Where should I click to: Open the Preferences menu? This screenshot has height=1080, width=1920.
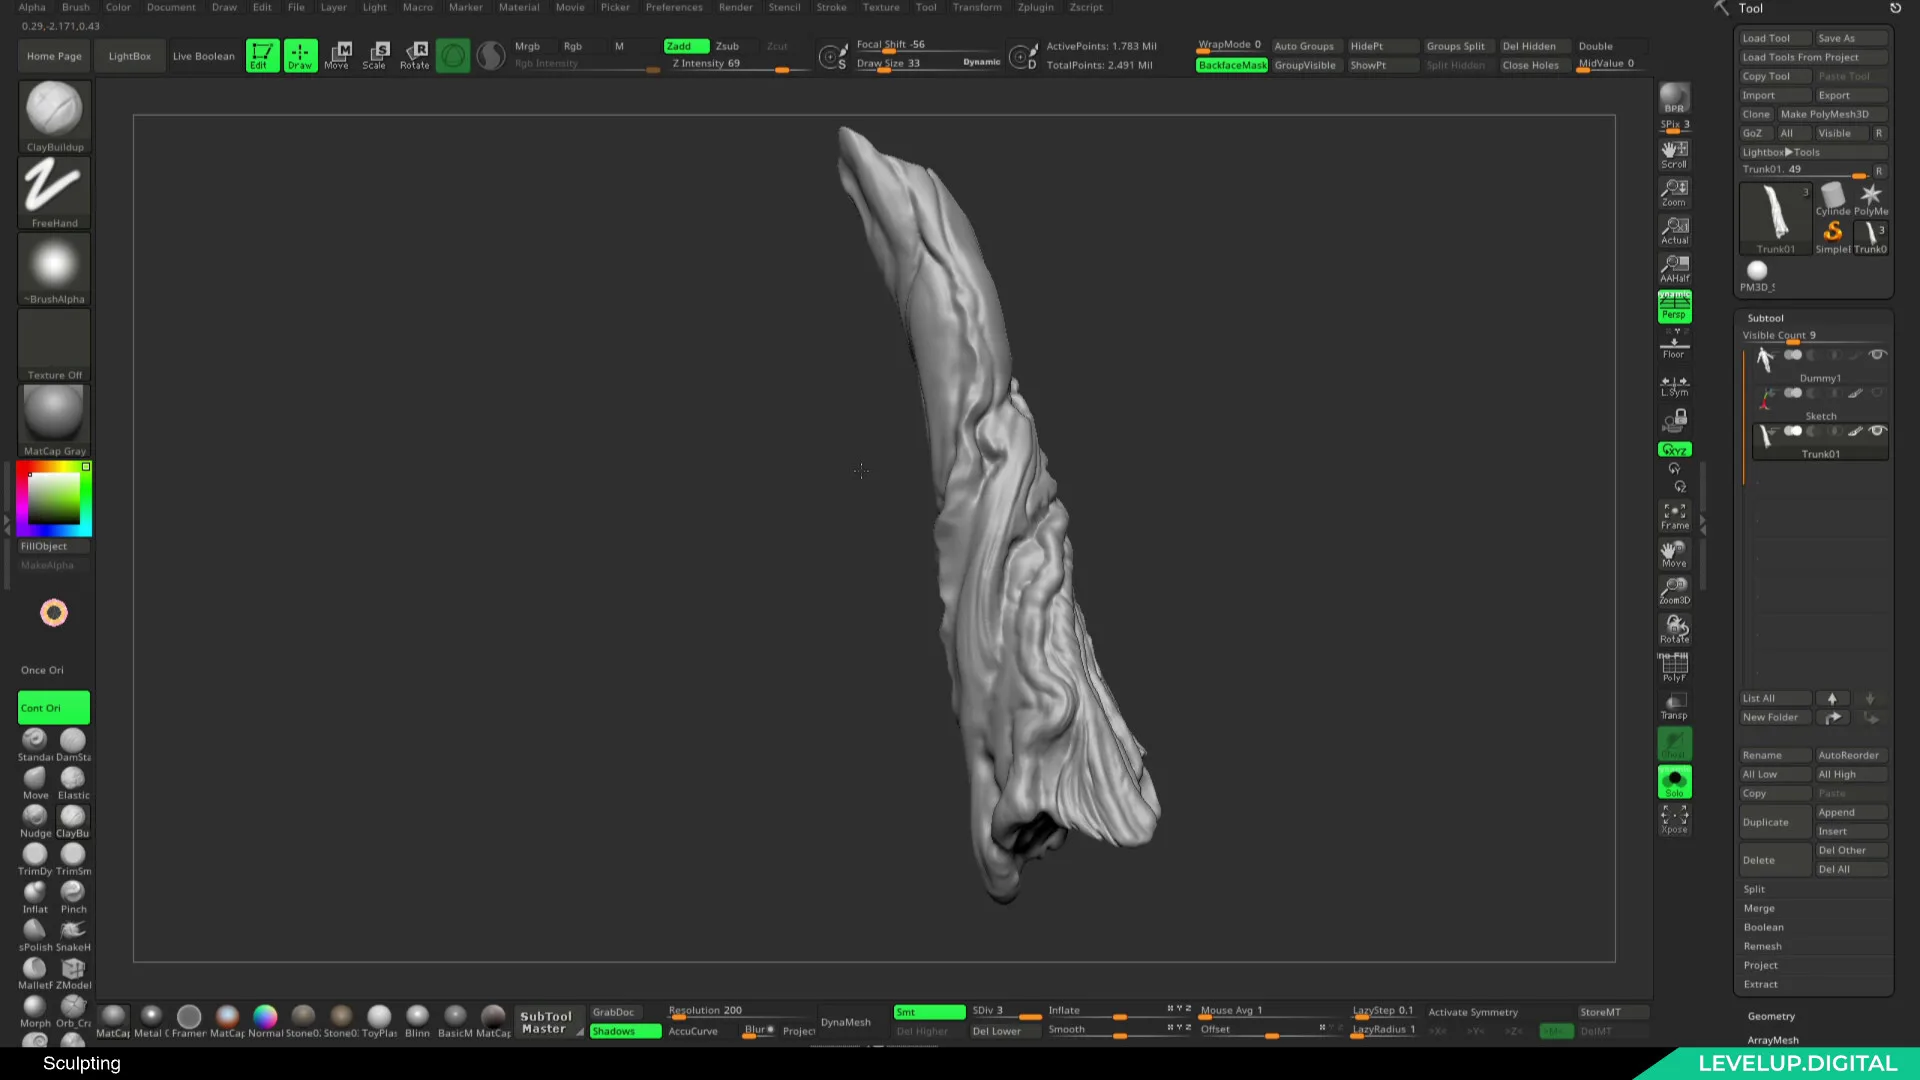[674, 7]
